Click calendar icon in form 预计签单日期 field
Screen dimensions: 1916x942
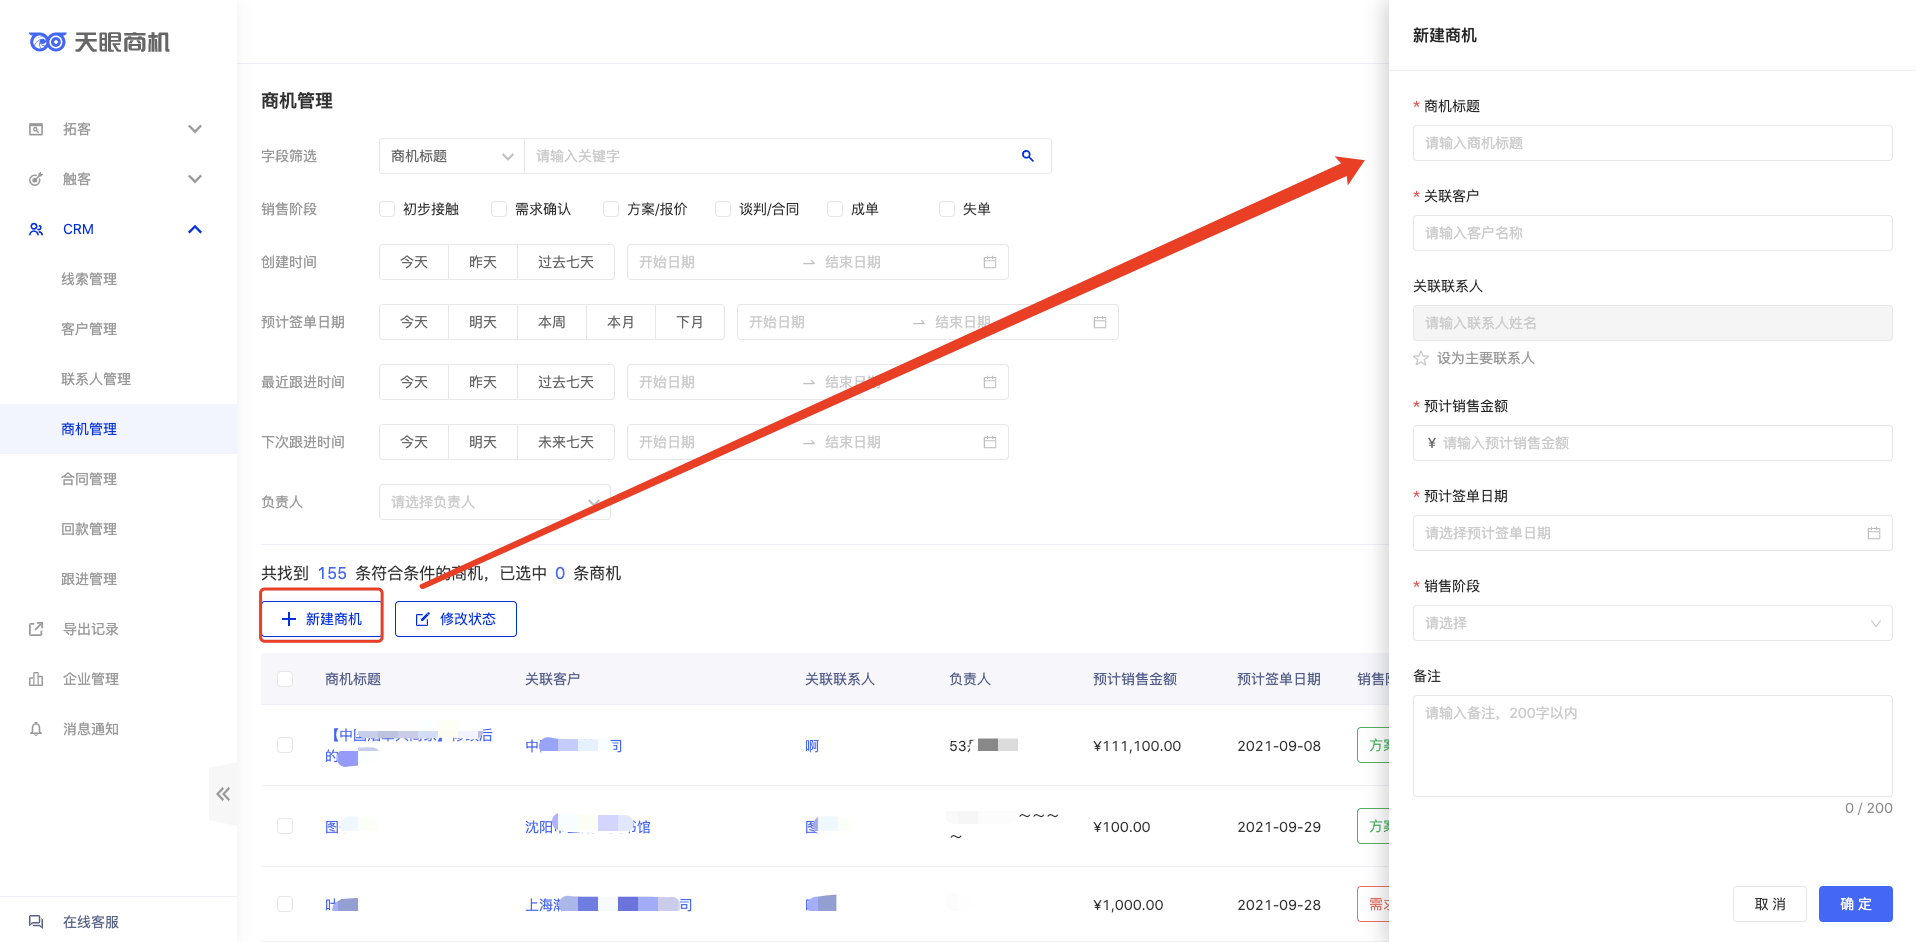pos(1874,533)
